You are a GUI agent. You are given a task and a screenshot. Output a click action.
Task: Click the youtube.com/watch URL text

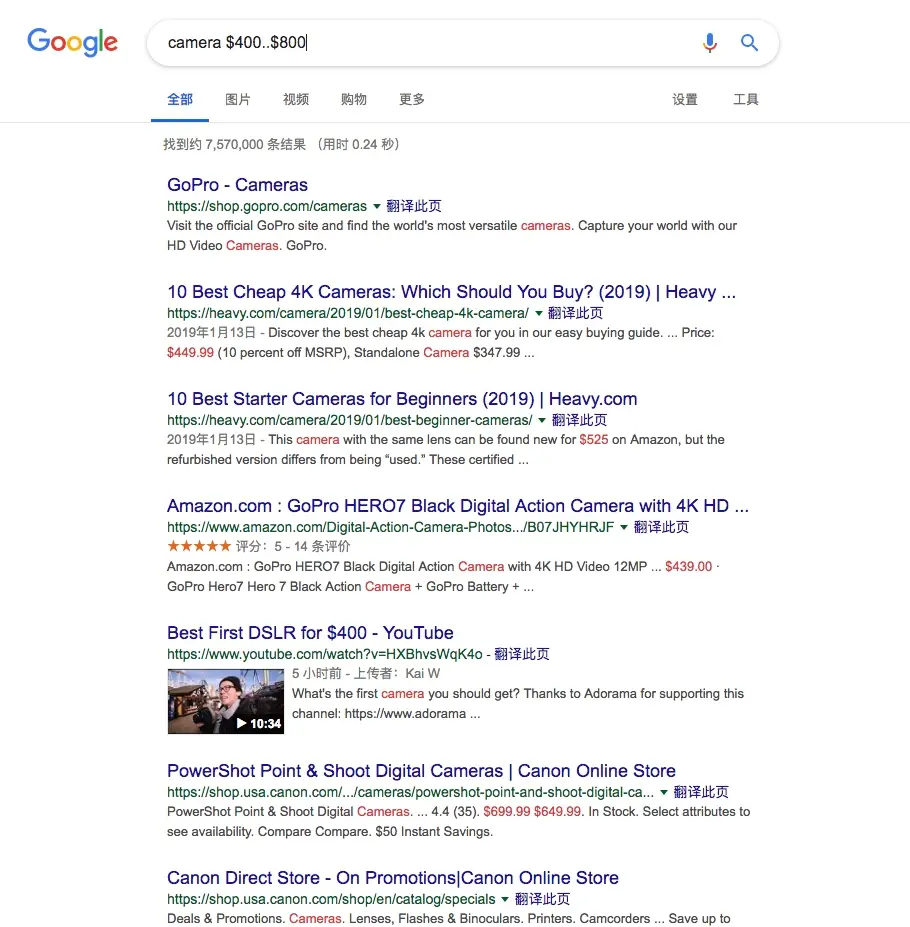(325, 654)
